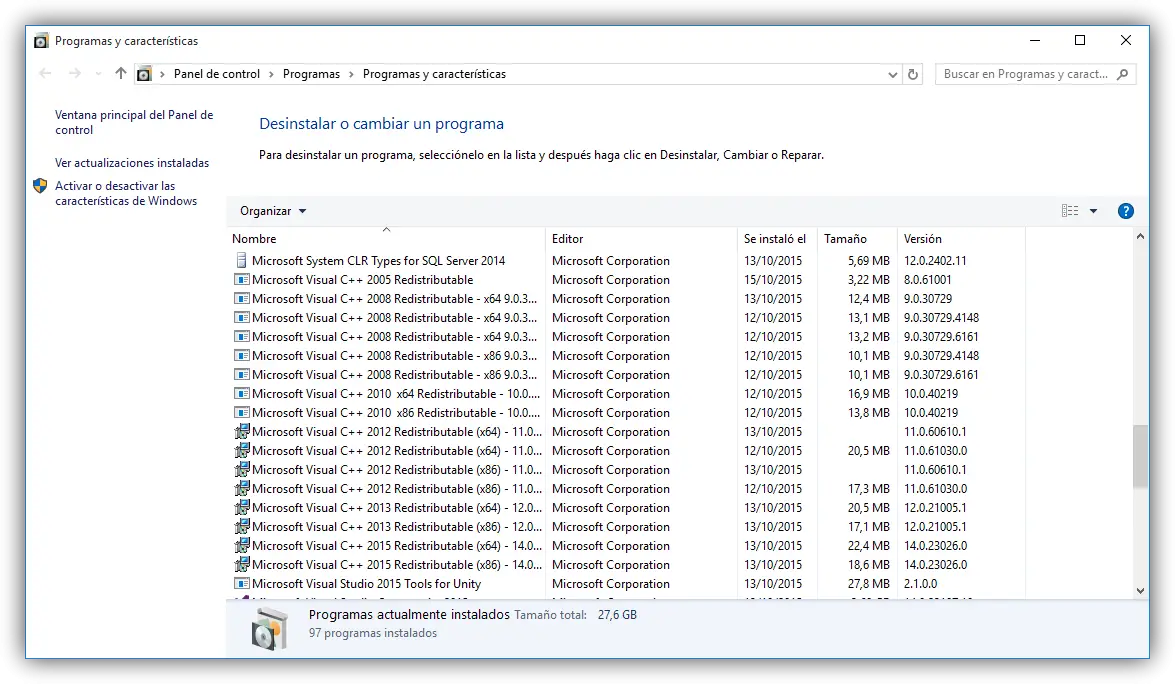1175x684 pixels.
Task: Click the scroll up arrow of the program list
Action: (x=1140, y=237)
